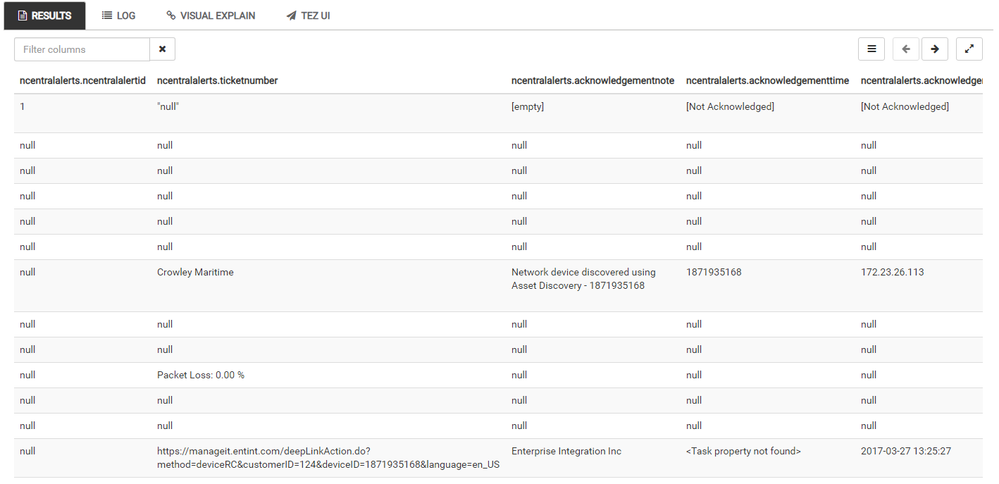The height and width of the screenshot is (484, 999).
Task: Switch to the Results tab
Action: [45, 16]
